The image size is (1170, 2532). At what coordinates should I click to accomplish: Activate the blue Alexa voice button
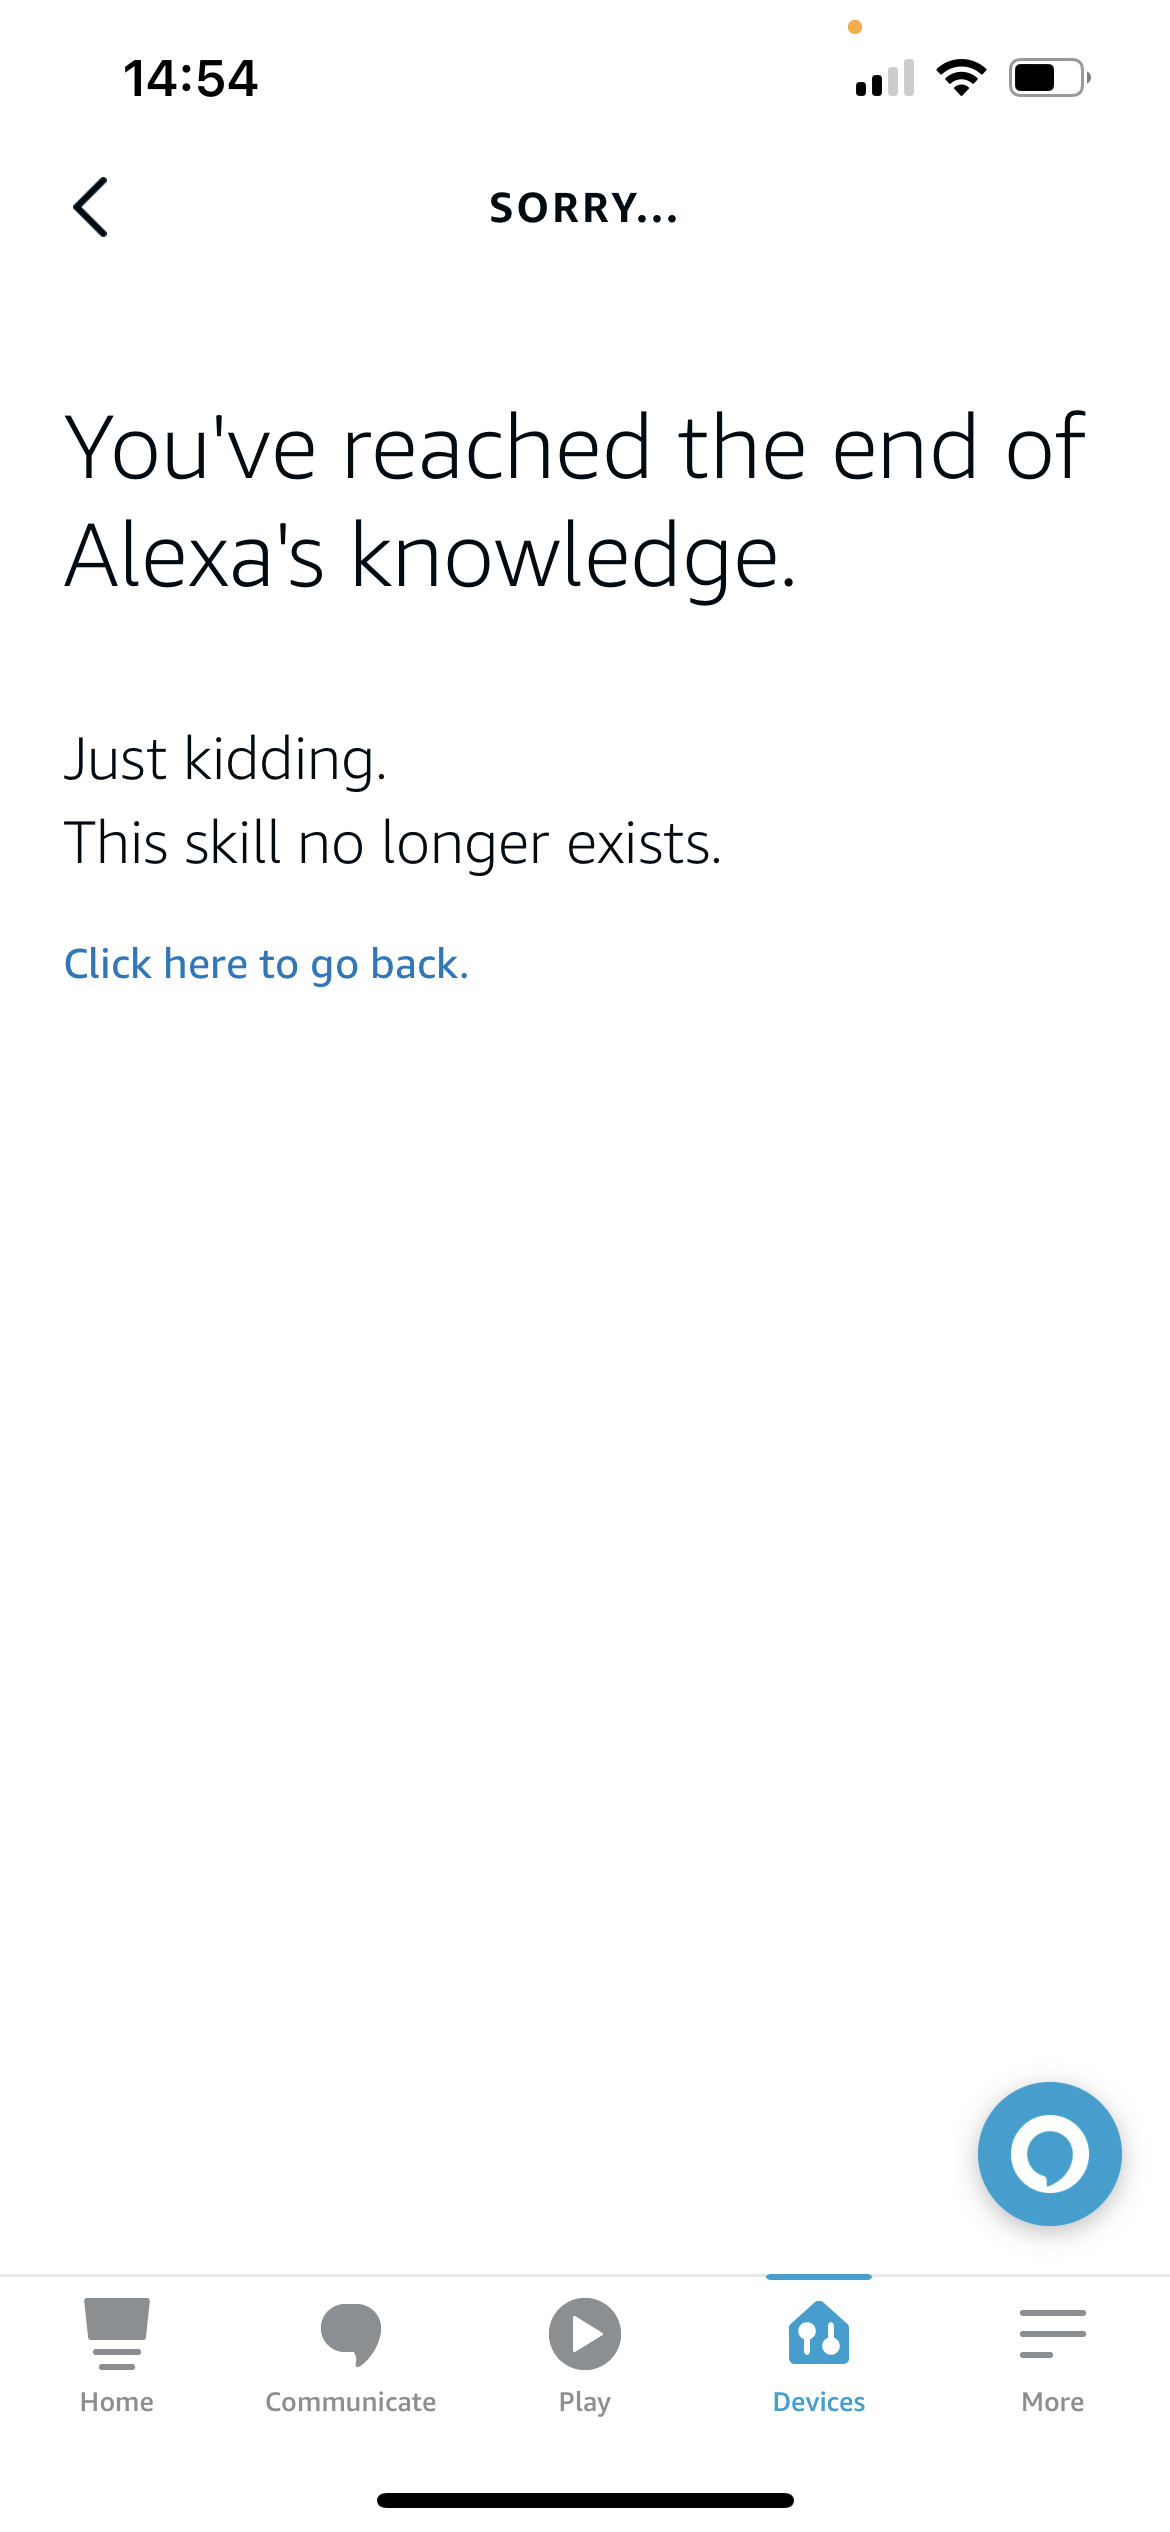(x=1049, y=2153)
